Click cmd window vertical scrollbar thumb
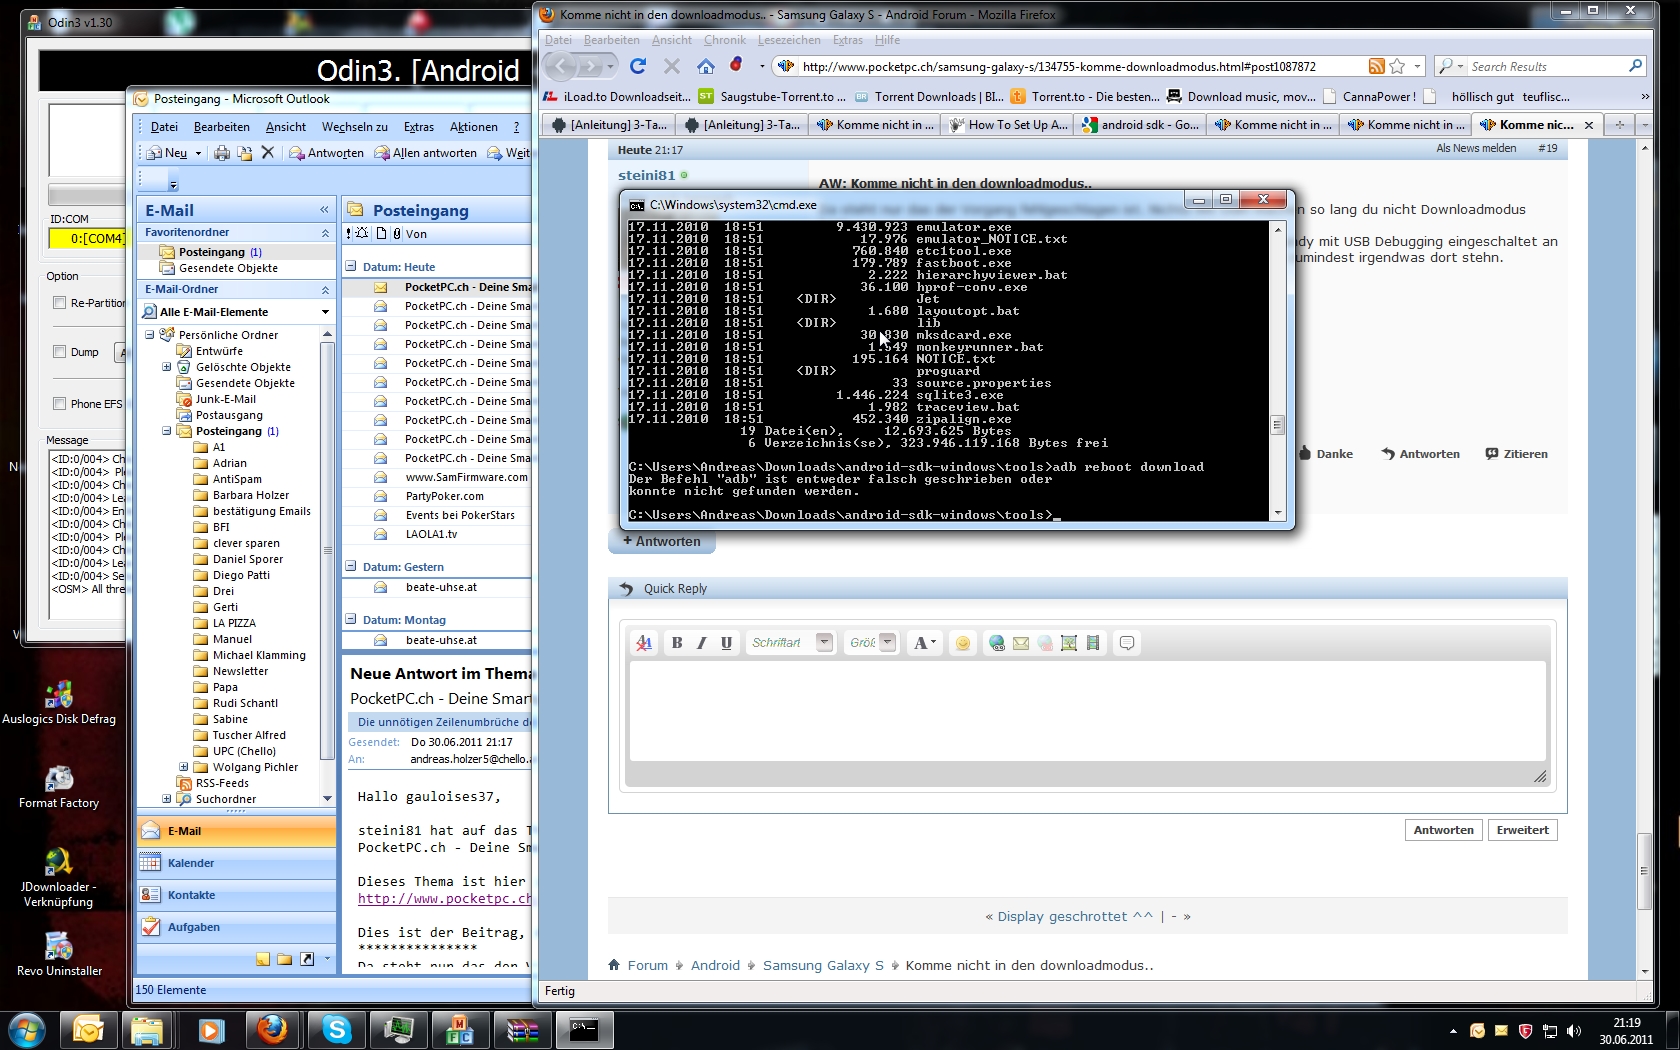This screenshot has width=1680, height=1050. (x=1277, y=425)
